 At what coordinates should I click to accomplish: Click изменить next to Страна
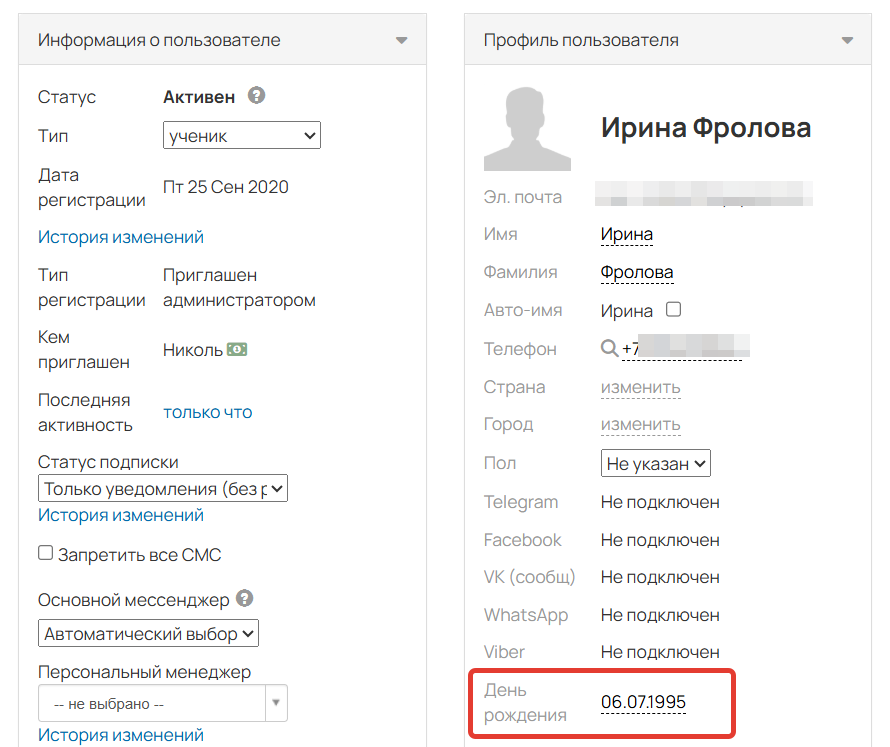click(640, 387)
